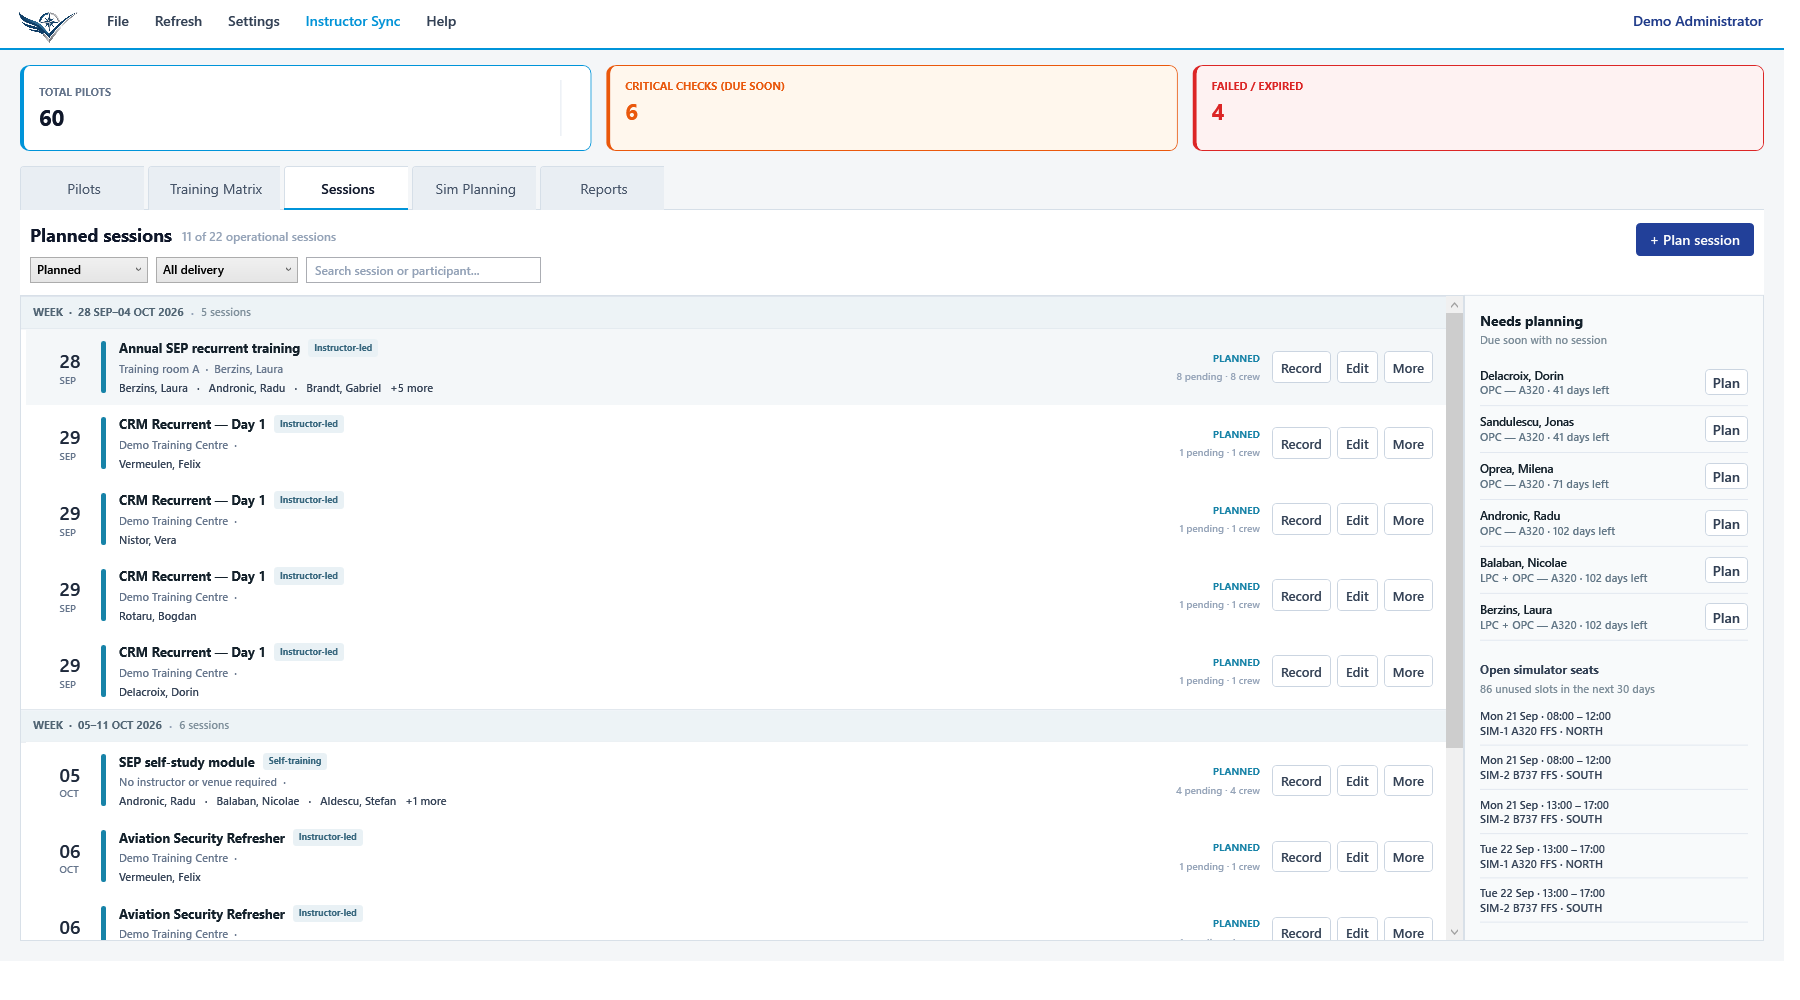
Task: Select Mon 21 Sep 08:00 SIM-1 A320 slot
Action: click(1613, 724)
